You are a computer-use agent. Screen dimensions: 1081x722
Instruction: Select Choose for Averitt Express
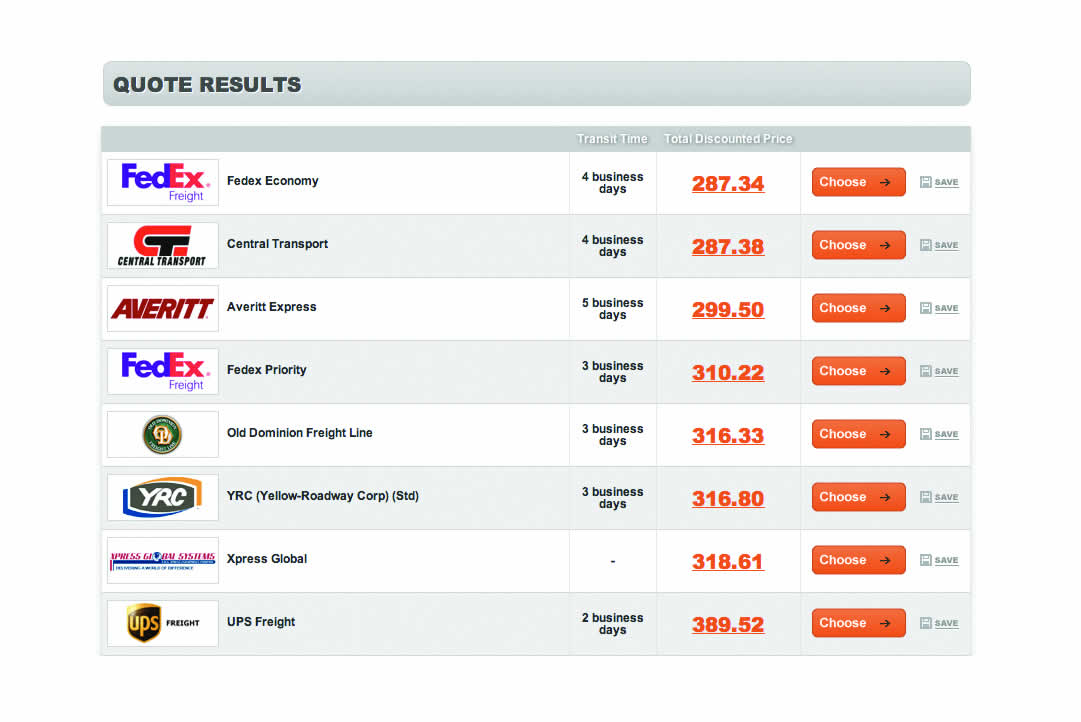(x=858, y=308)
